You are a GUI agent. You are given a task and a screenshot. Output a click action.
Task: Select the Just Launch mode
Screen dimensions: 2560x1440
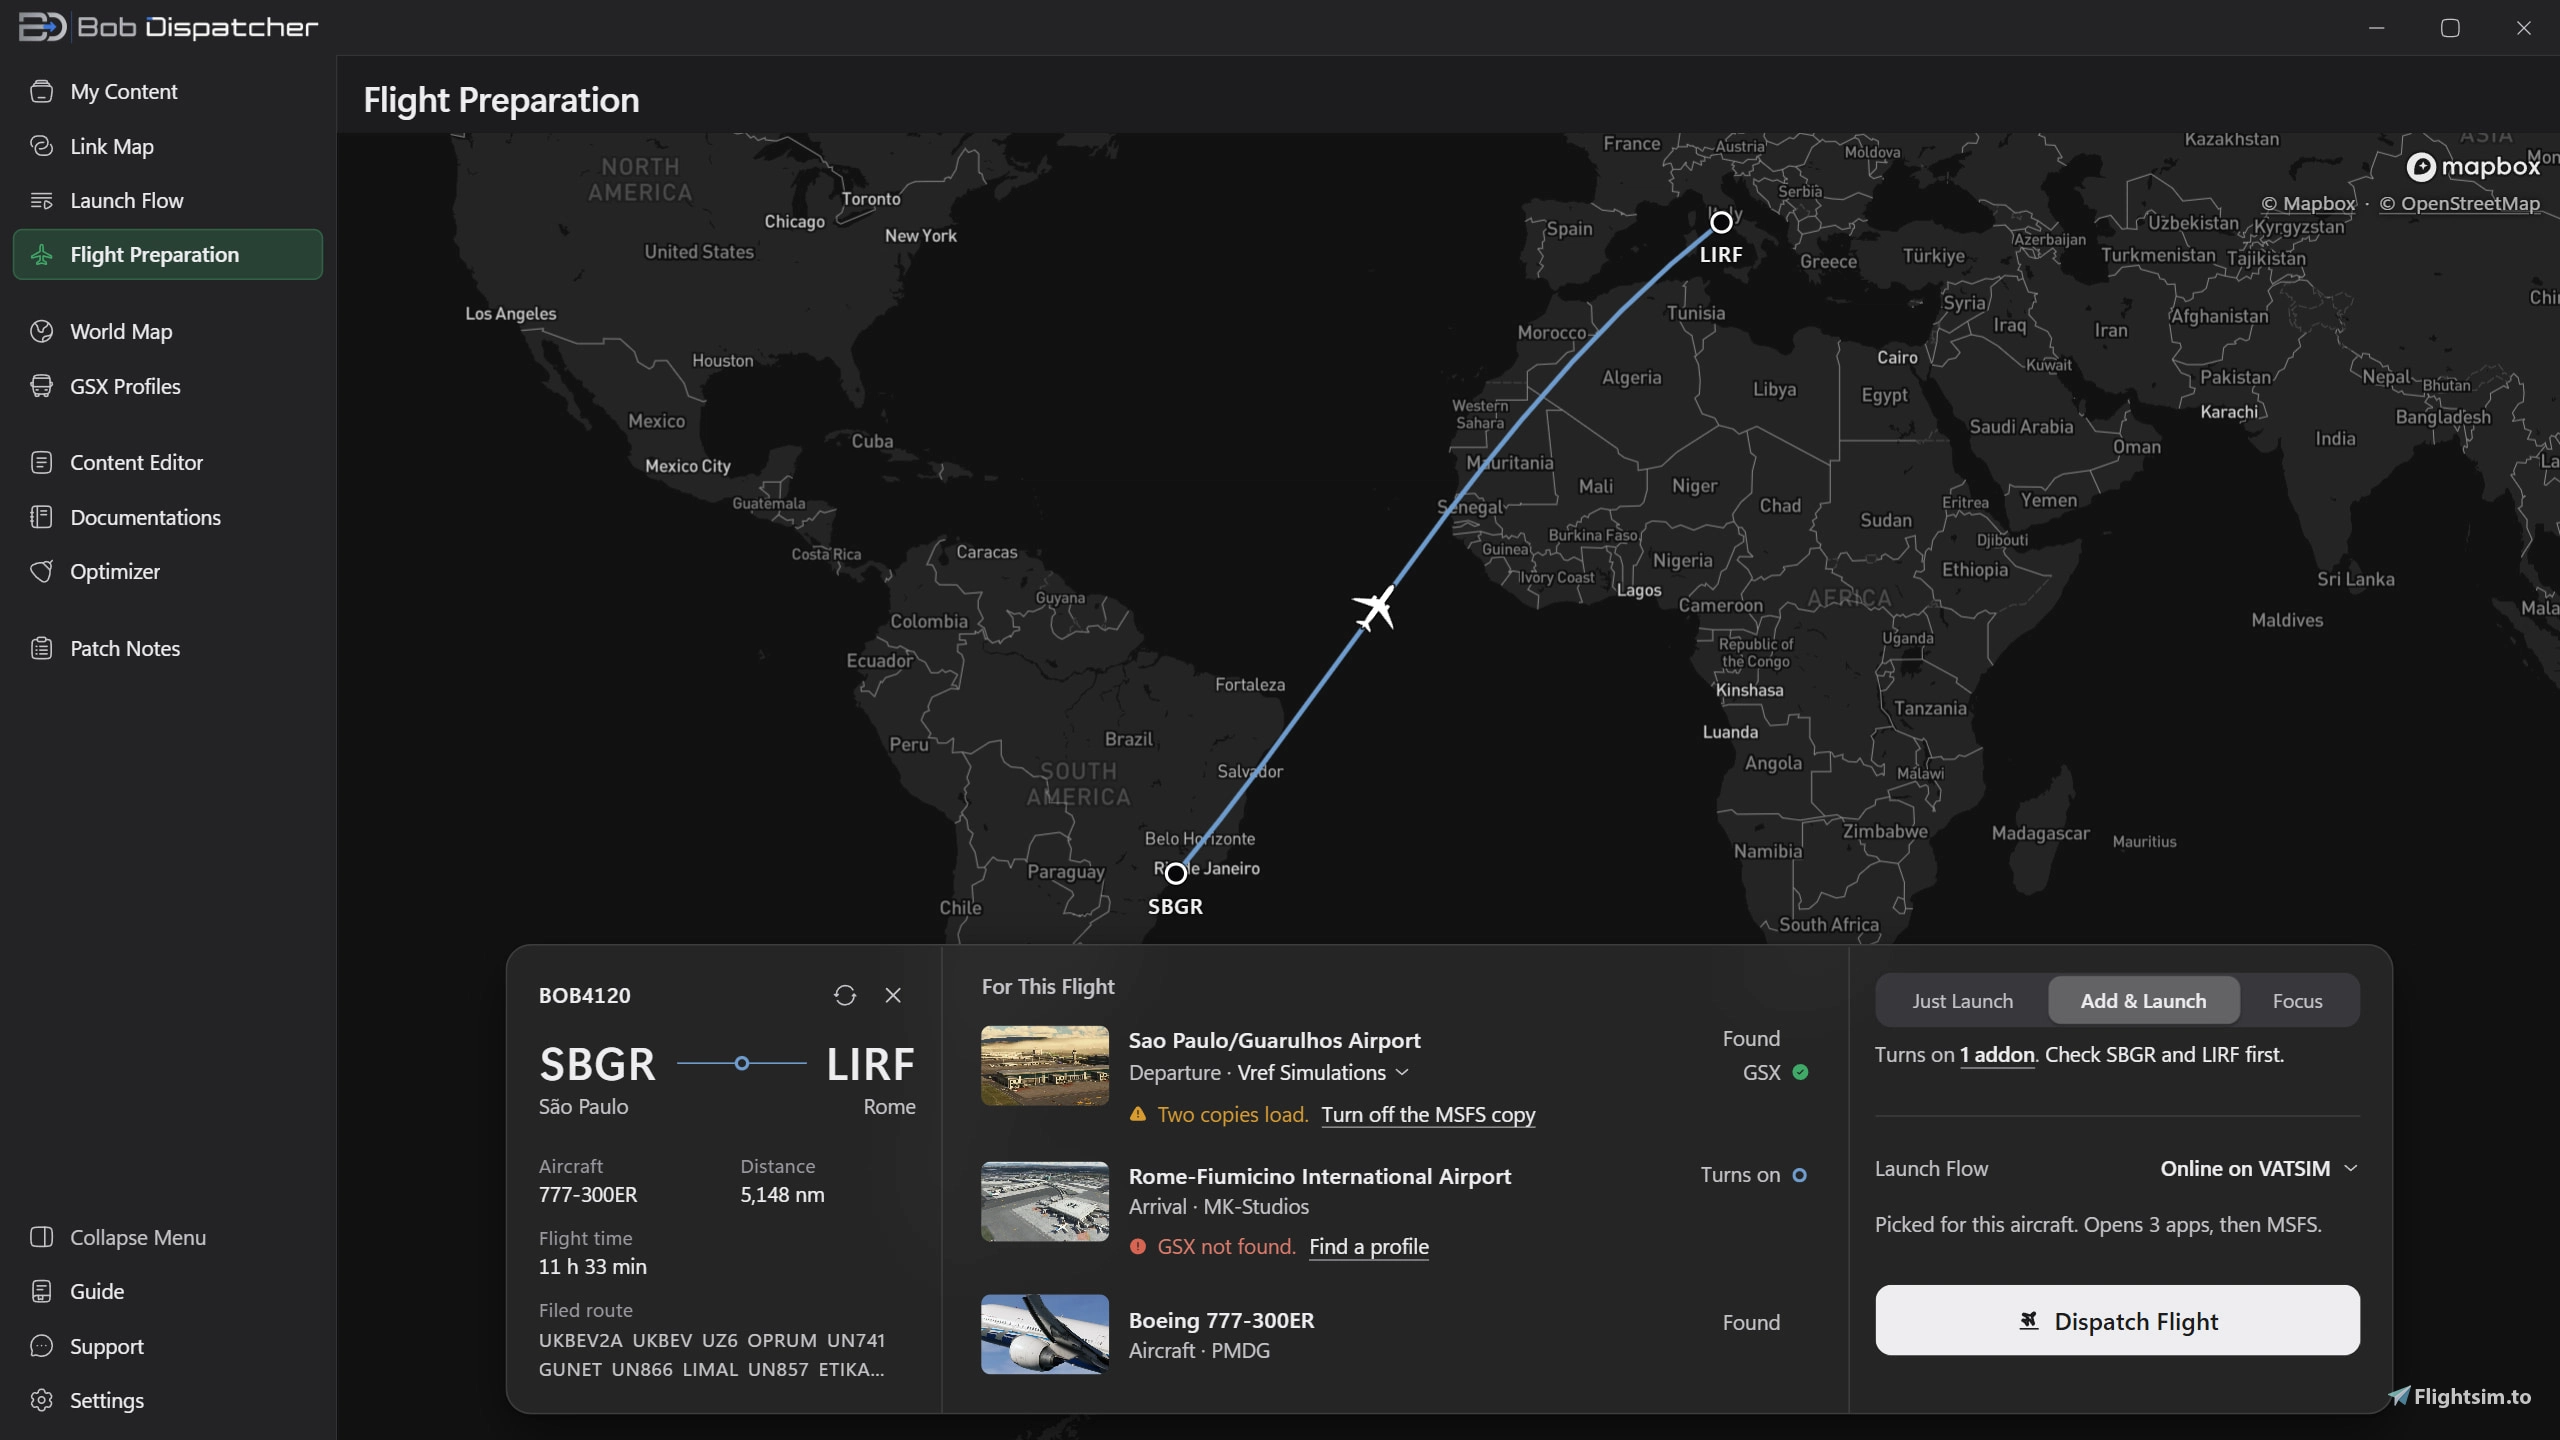1962,1001
